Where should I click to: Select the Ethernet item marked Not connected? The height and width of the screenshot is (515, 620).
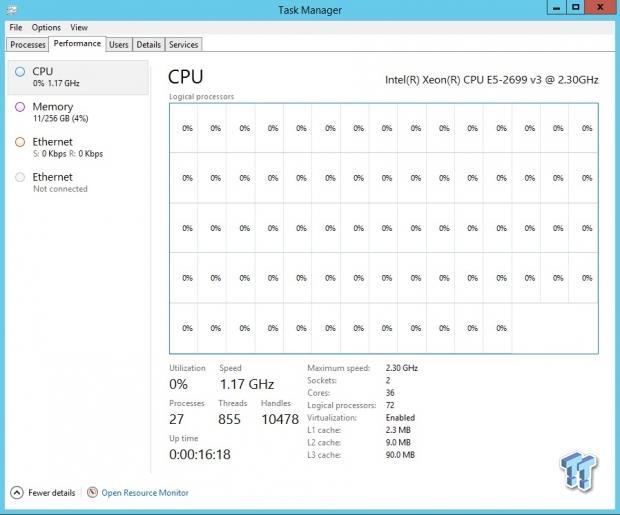[78, 183]
